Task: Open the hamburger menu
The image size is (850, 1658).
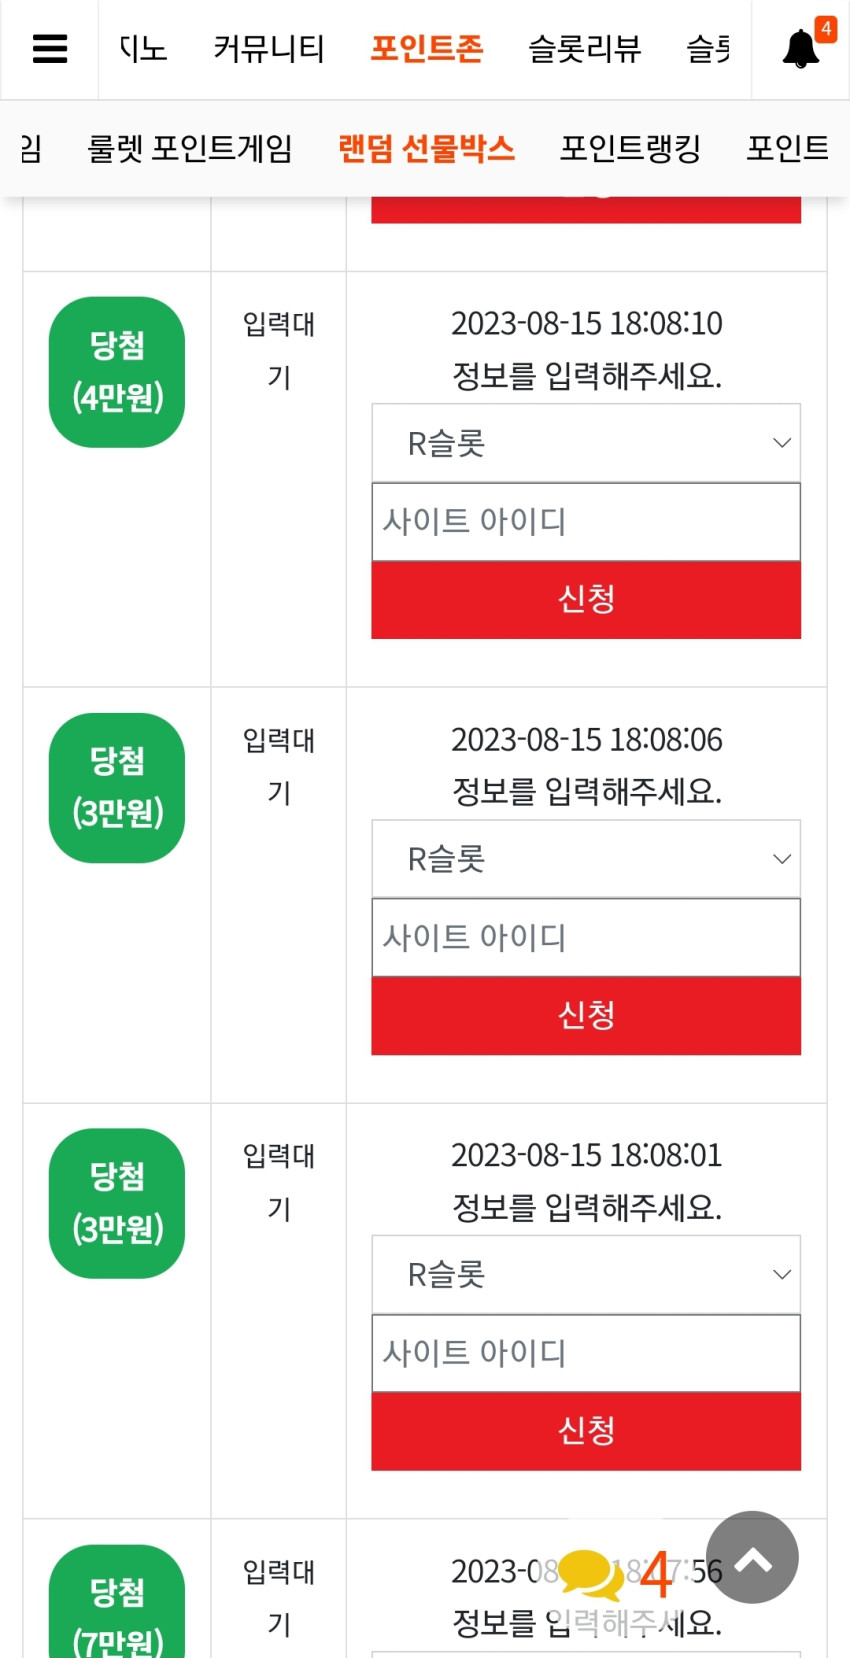Action: tap(50, 49)
